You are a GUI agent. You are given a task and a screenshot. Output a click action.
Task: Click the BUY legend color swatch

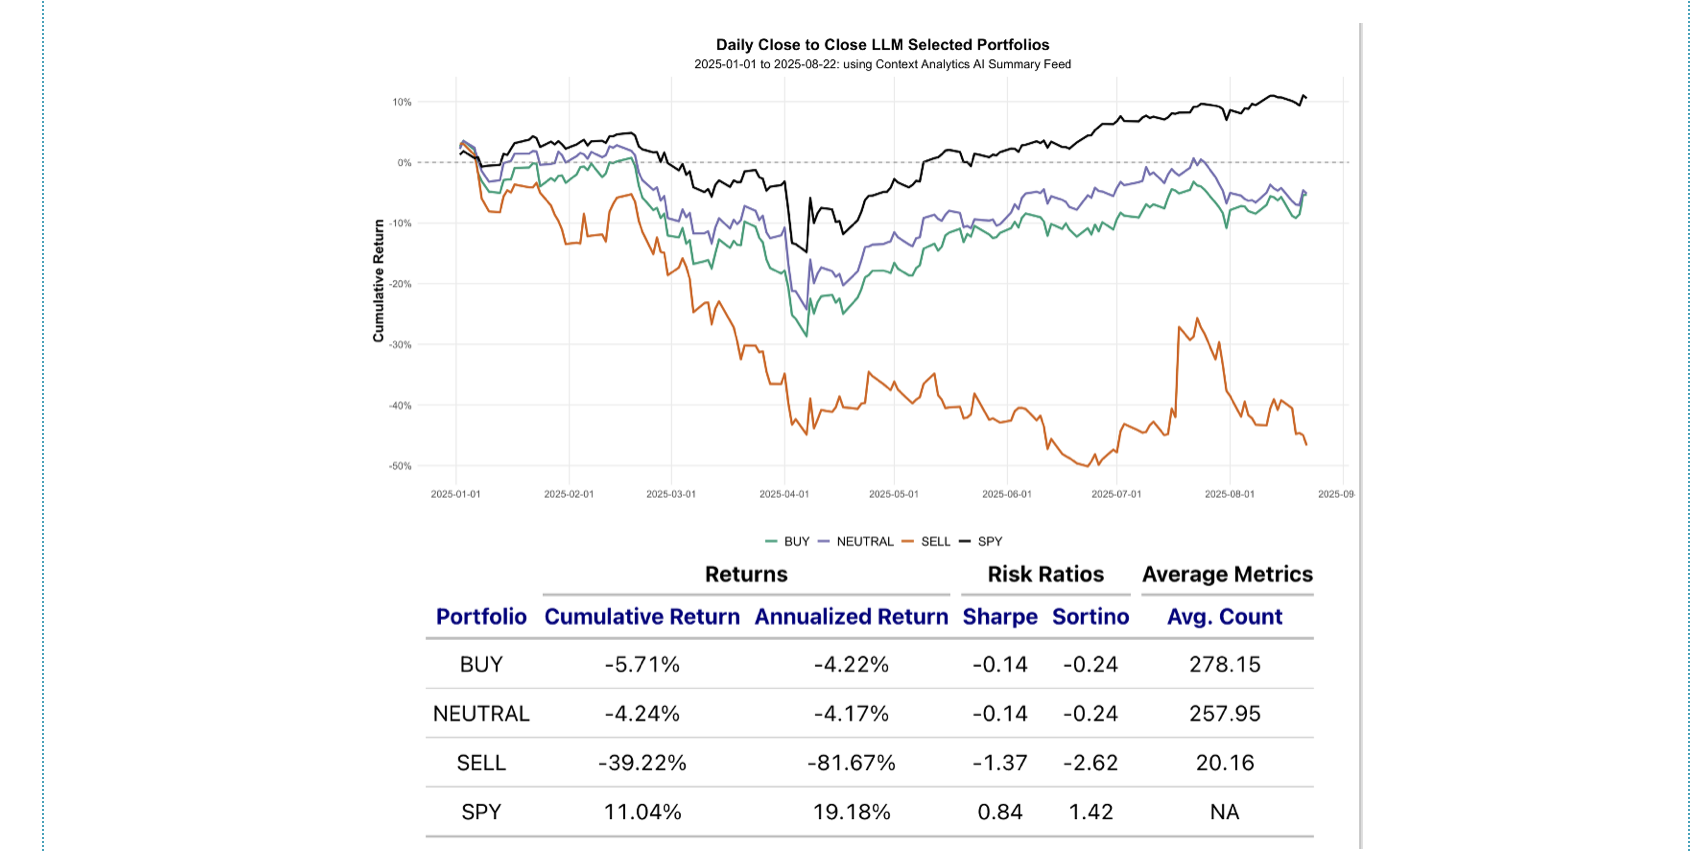pos(771,542)
